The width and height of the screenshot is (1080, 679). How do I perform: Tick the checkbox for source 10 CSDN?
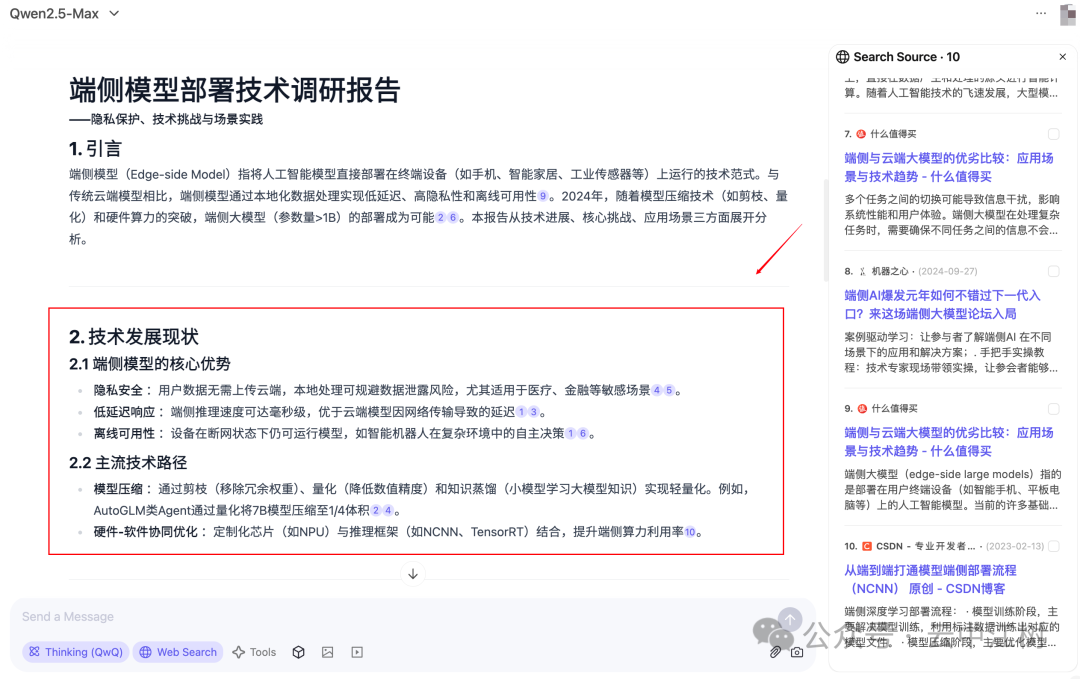(x=1053, y=546)
